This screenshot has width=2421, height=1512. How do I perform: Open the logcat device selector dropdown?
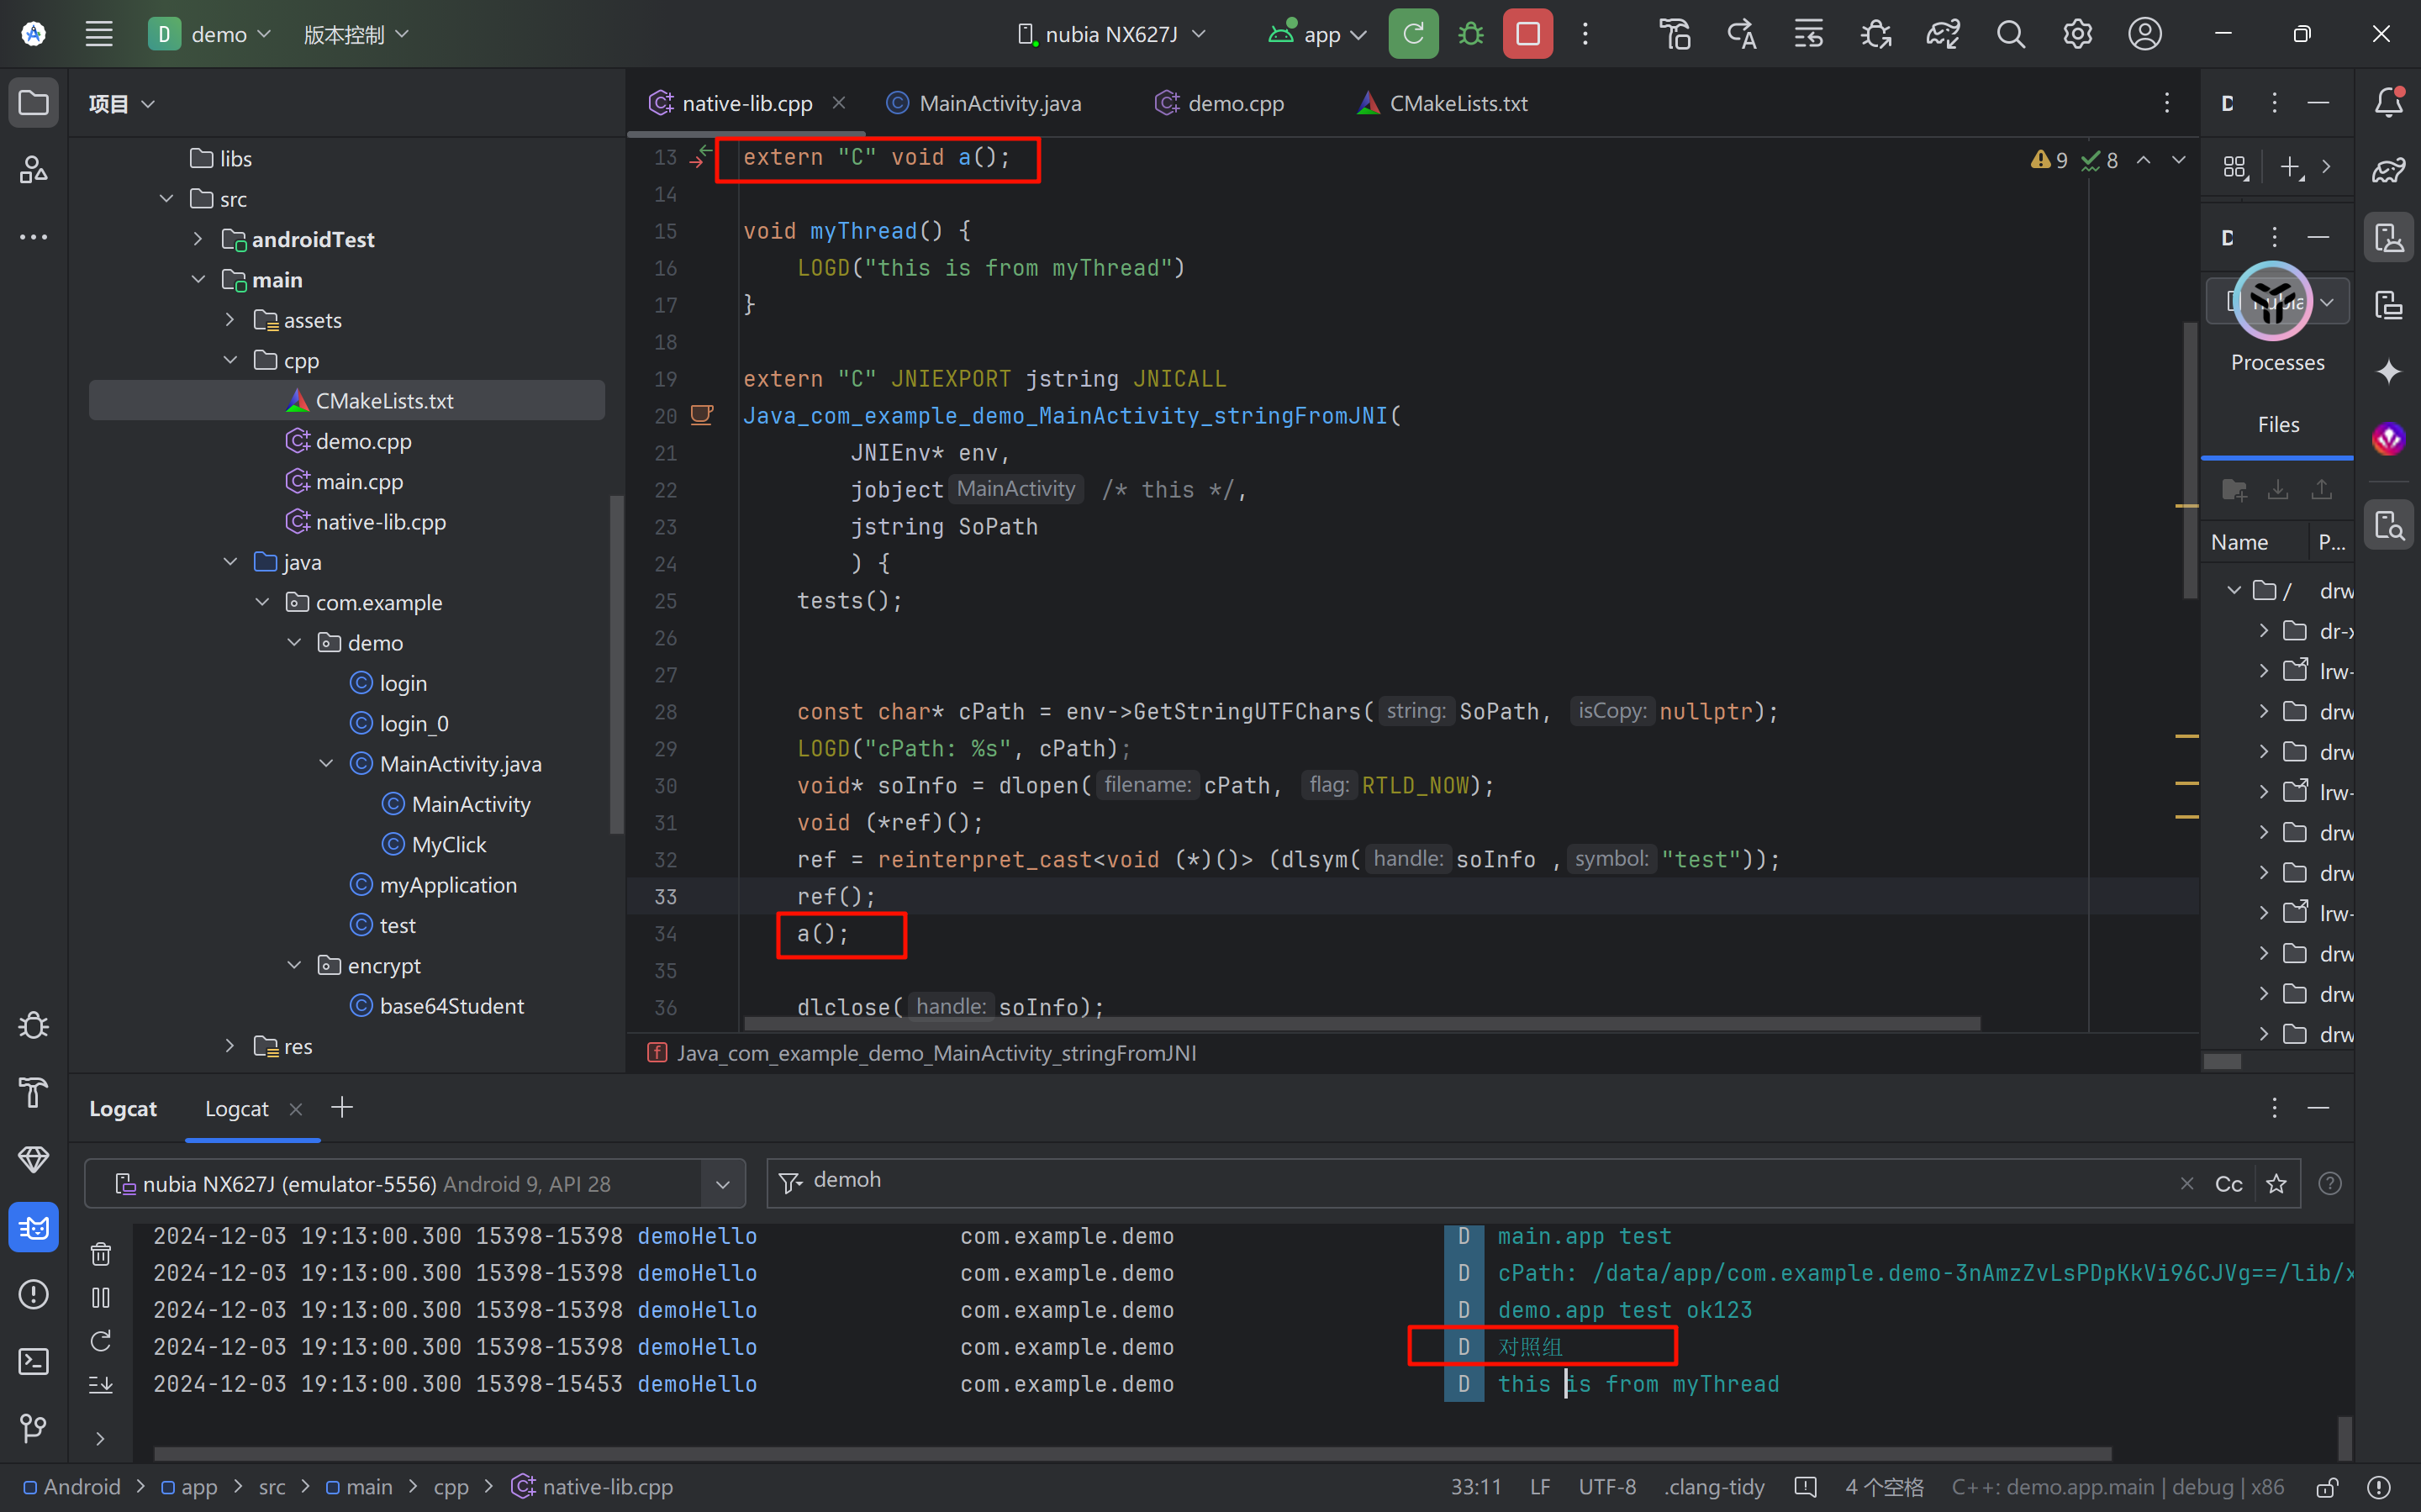[722, 1184]
